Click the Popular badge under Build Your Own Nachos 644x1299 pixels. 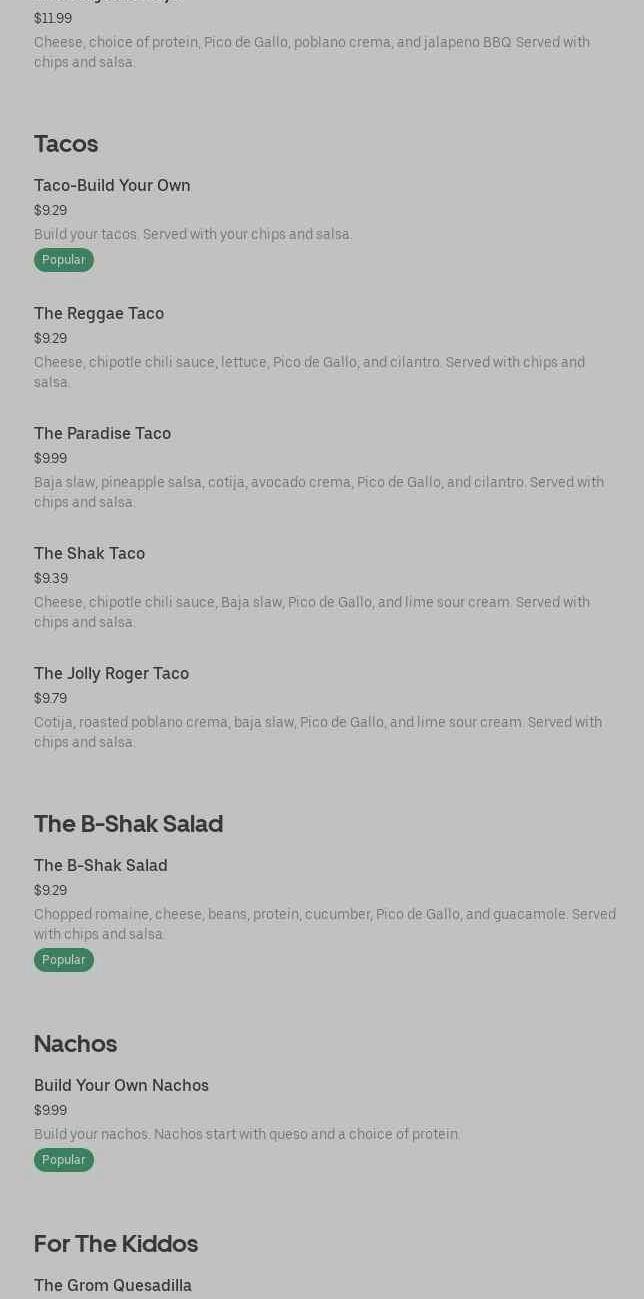click(x=64, y=1160)
